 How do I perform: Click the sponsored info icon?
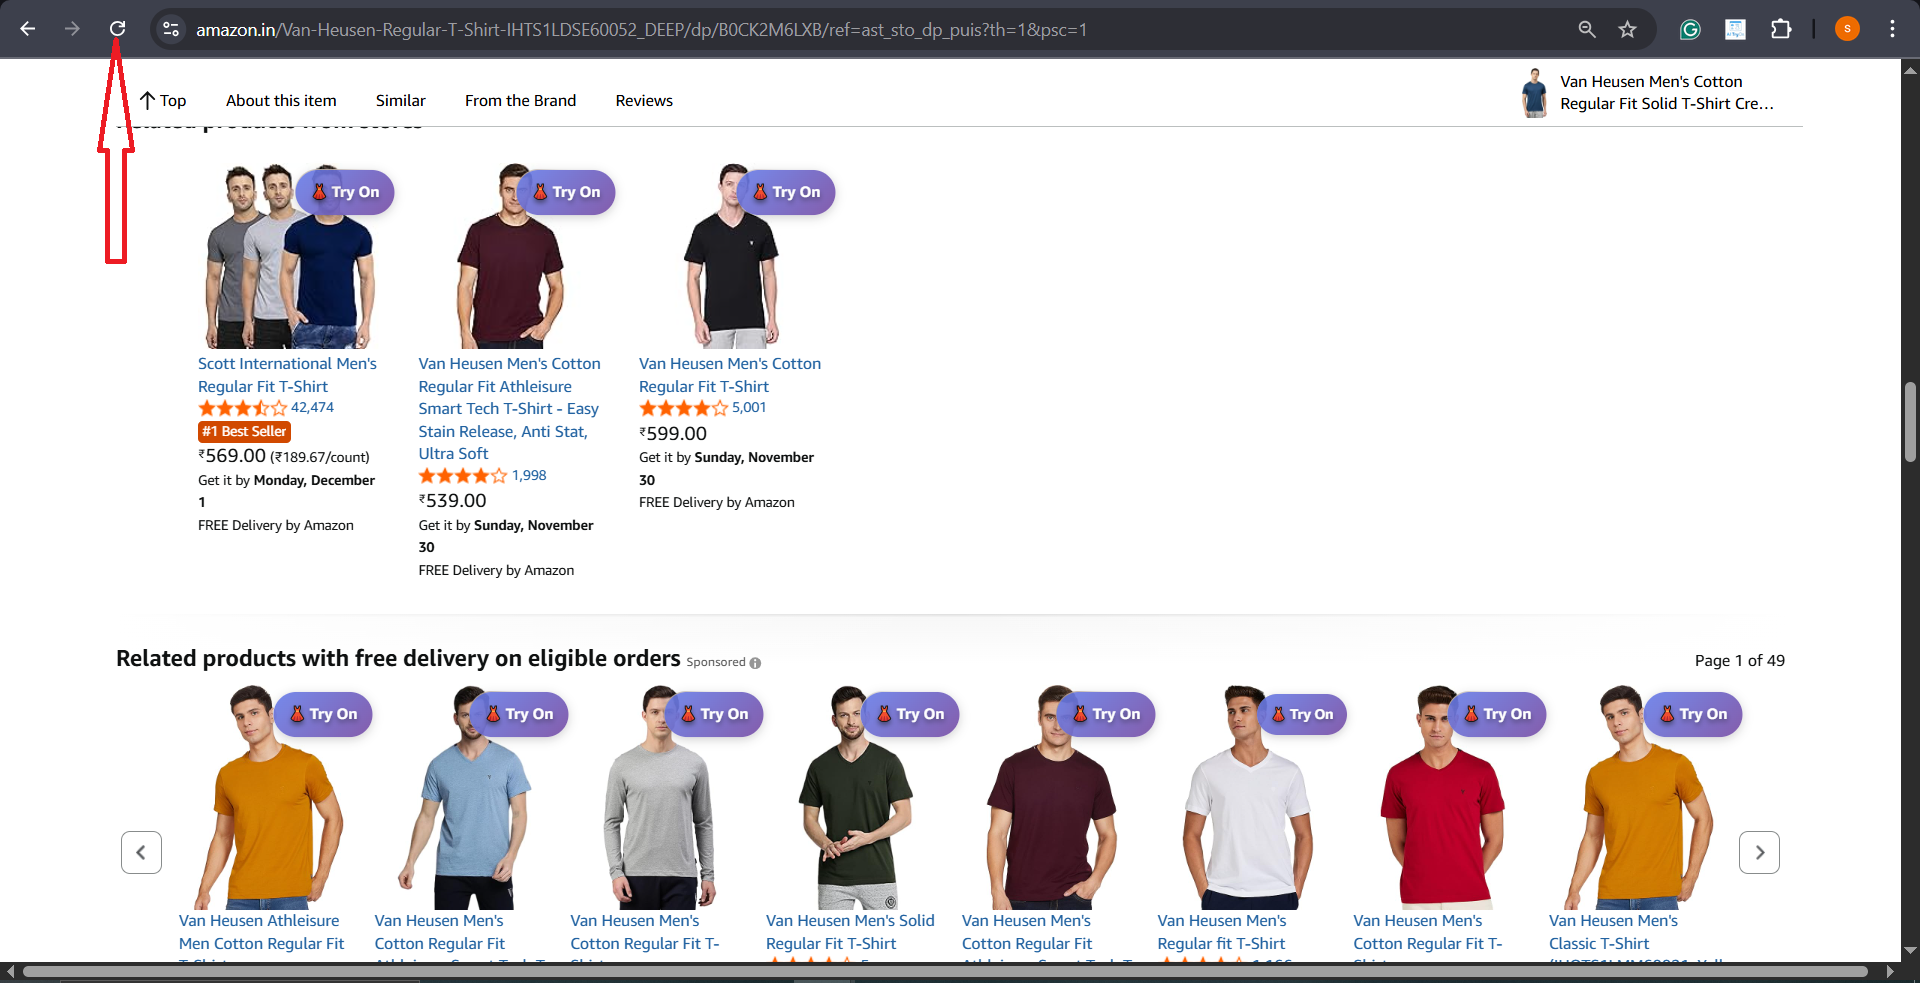pos(755,663)
